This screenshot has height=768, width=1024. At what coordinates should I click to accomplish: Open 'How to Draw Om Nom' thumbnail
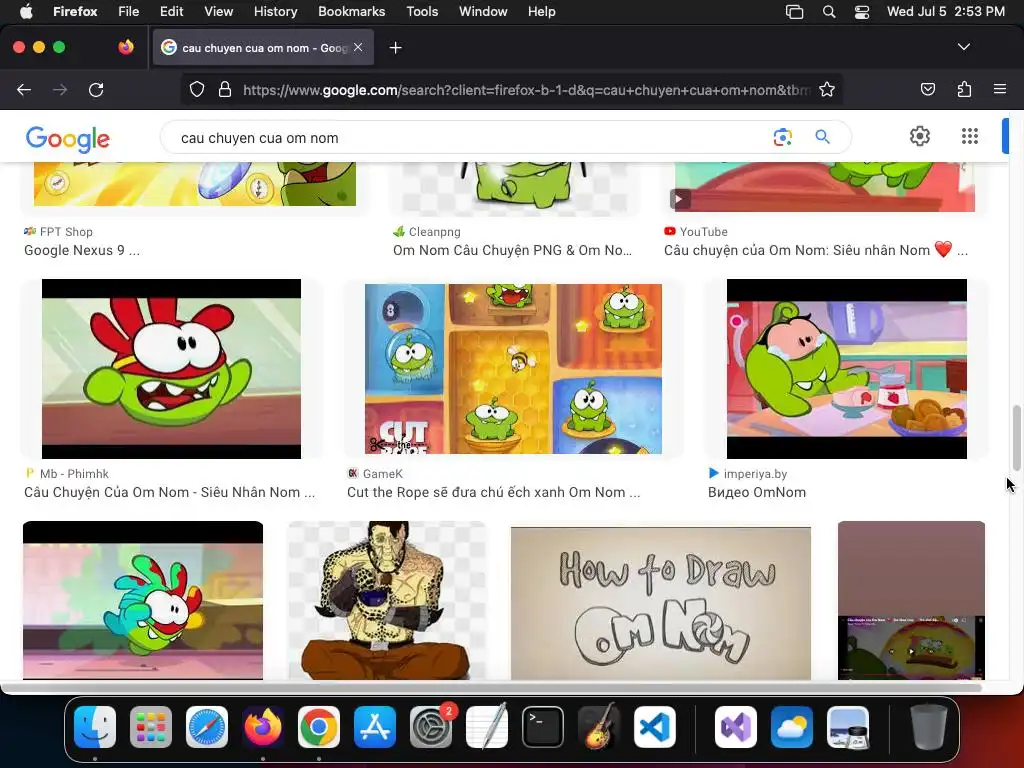(661, 603)
